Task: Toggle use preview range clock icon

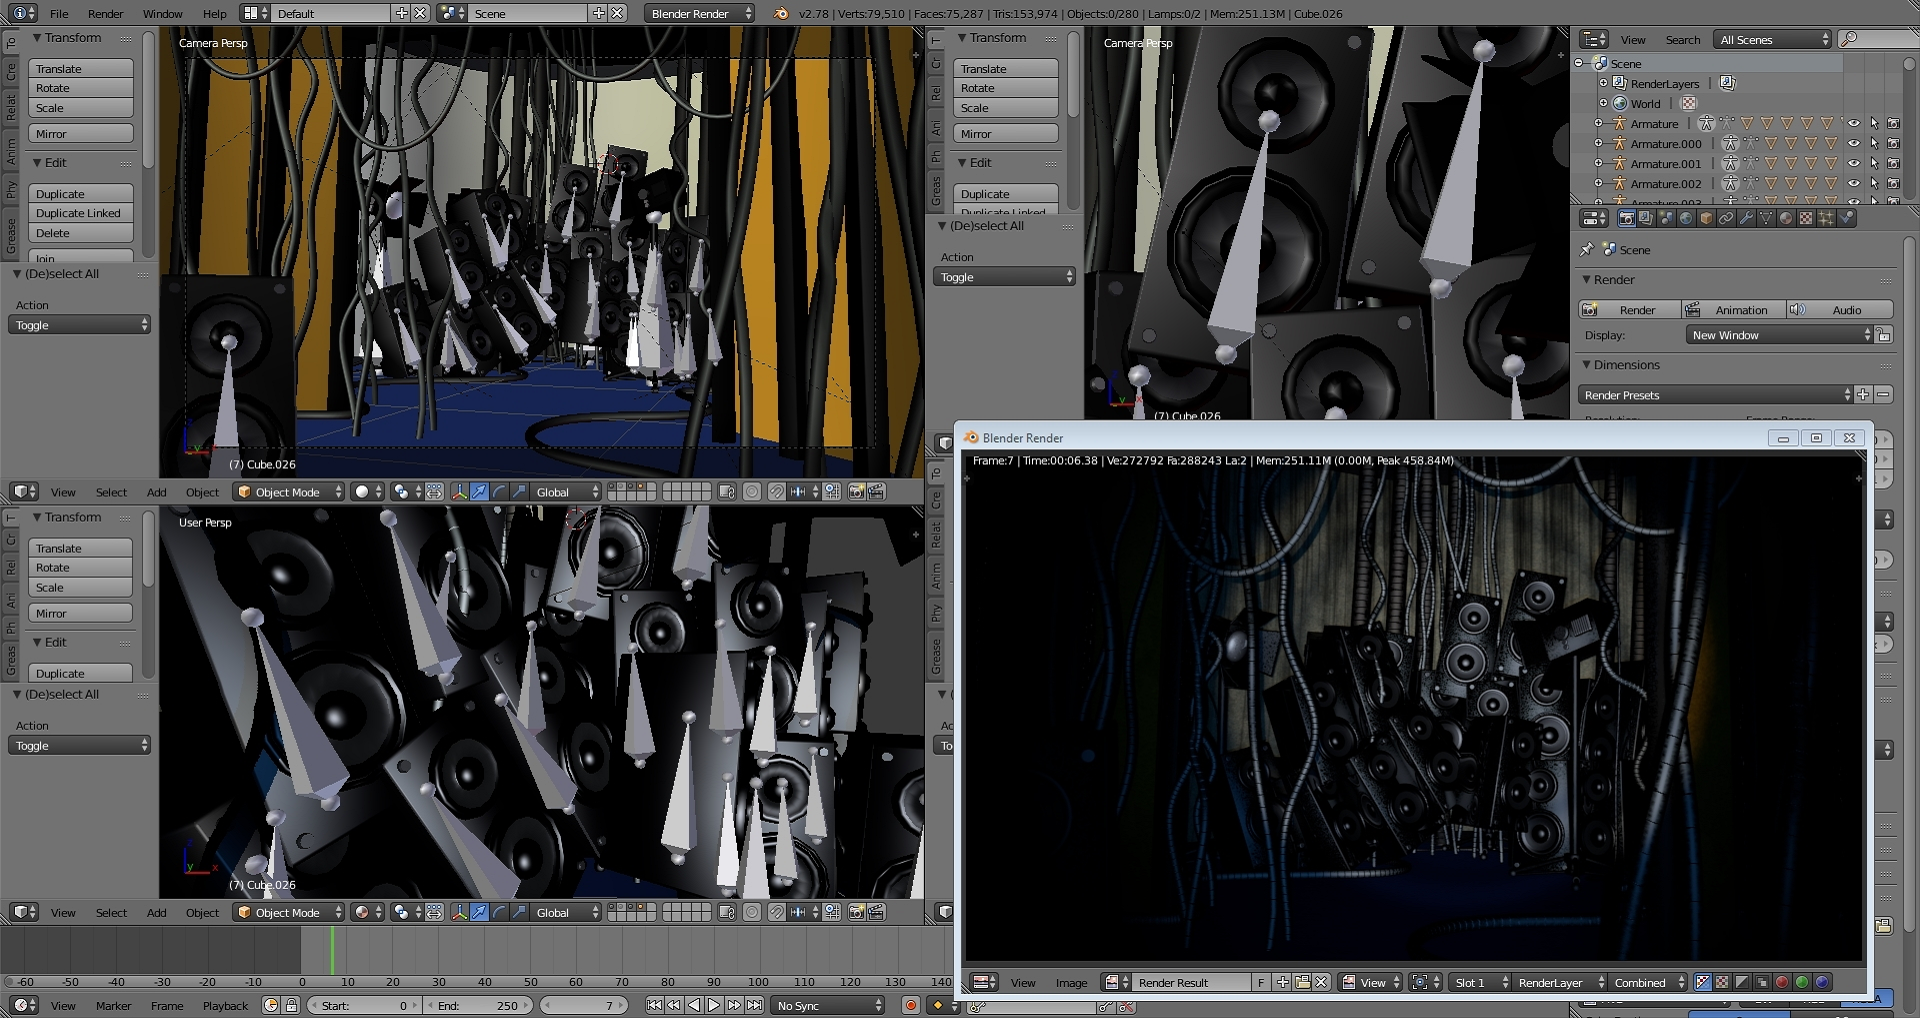Action: (x=271, y=1005)
